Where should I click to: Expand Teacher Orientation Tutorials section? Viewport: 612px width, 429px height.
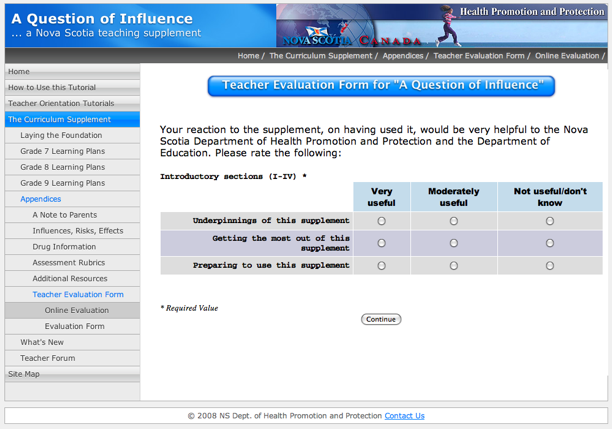(61, 104)
